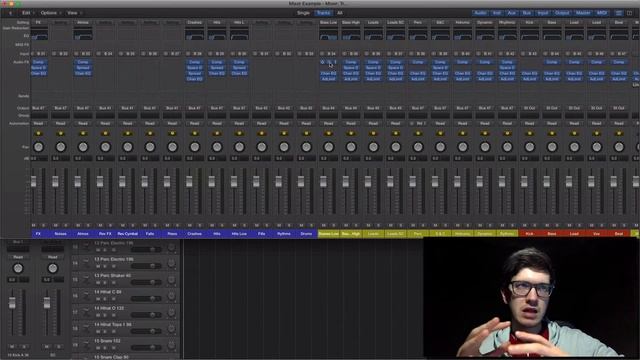
Task: Toggle the Output channel filter button
Action: coord(562,13)
